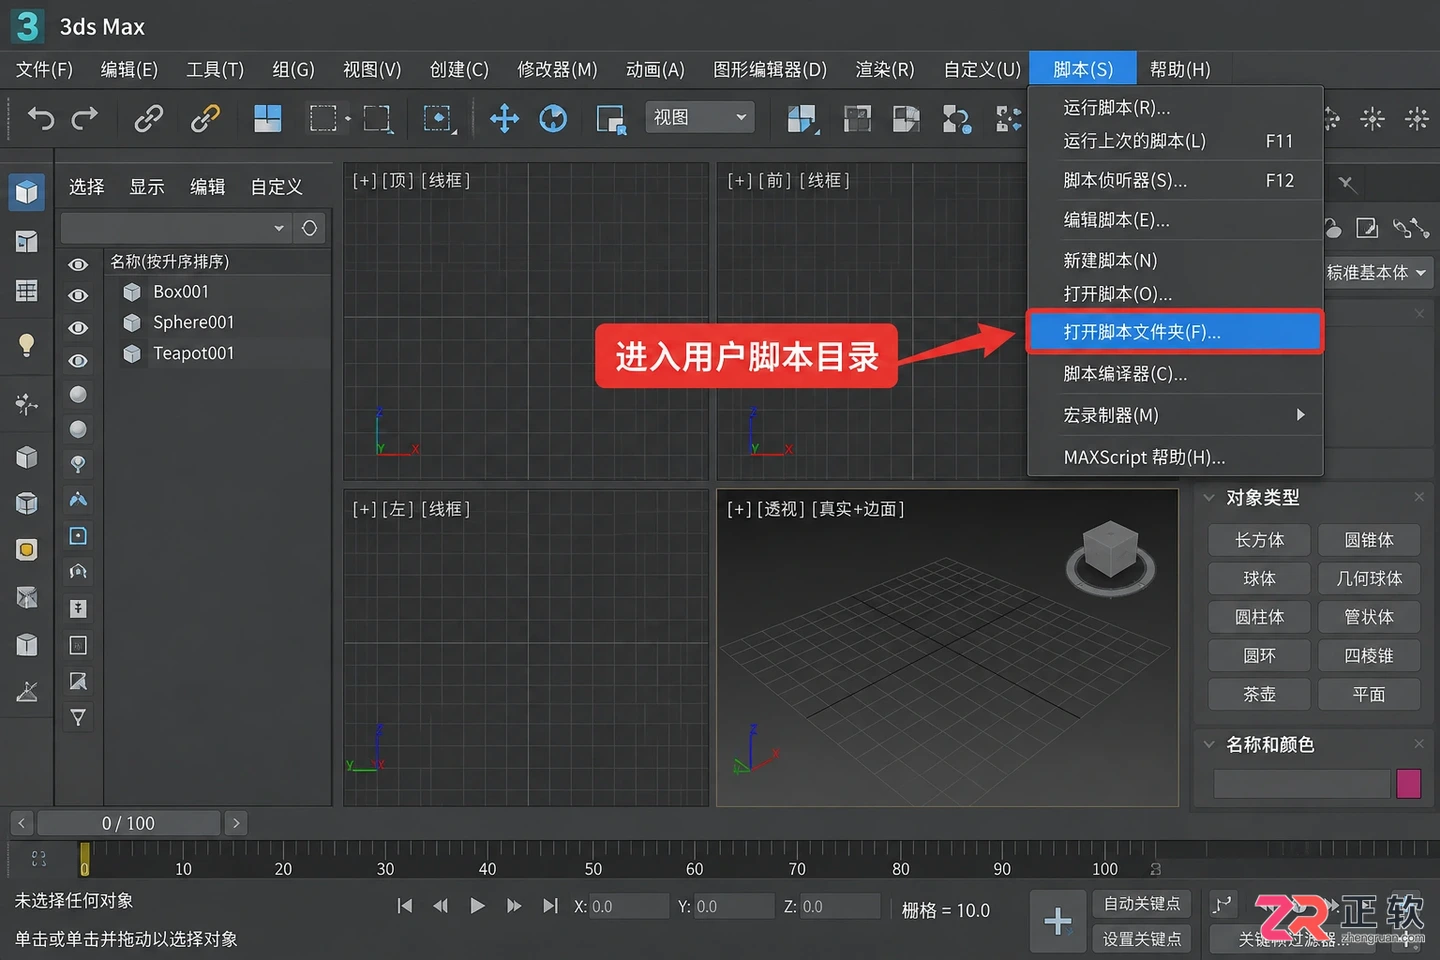Click the 球体 object type button
The height and width of the screenshot is (960, 1440).
coord(1259,578)
